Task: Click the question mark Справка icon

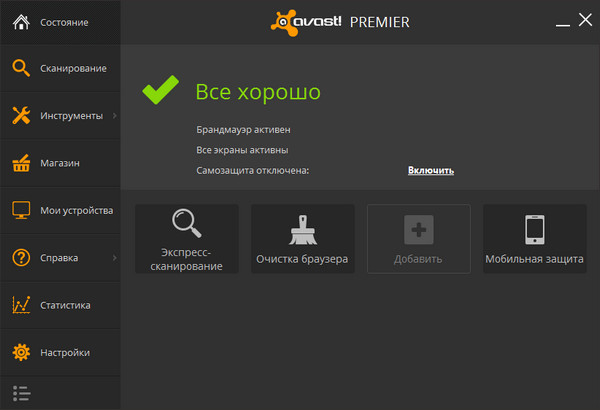Action: coord(21,258)
